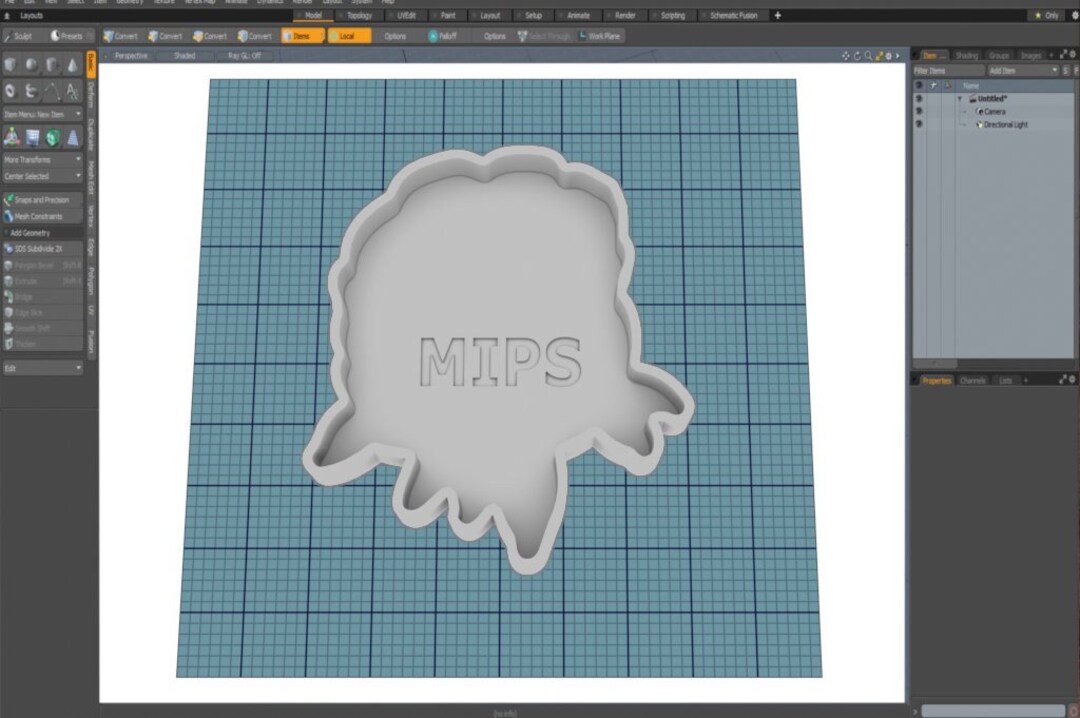This screenshot has width=1080, height=718.
Task: Select the Sphere primitive tool
Action: click(x=30, y=64)
